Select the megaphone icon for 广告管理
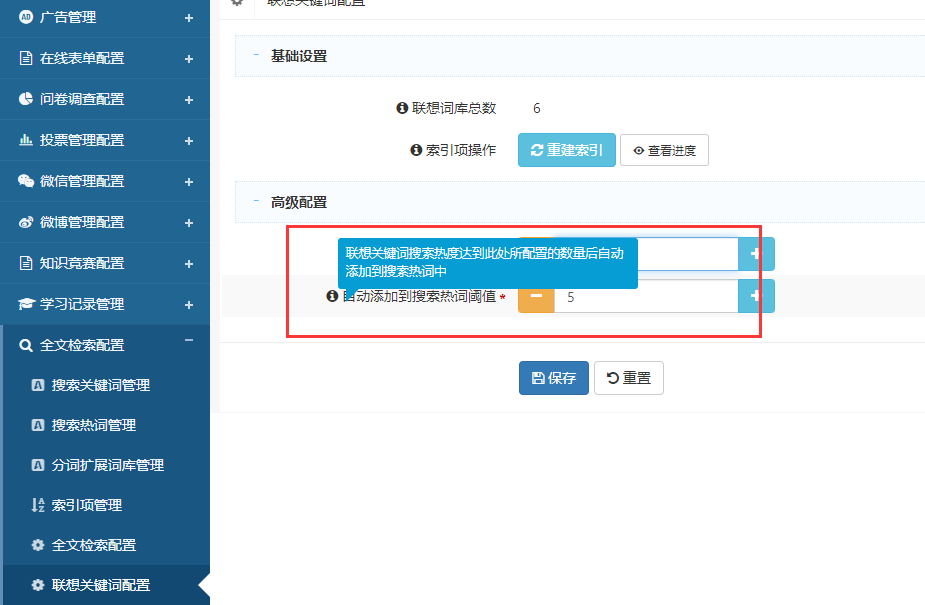 point(27,17)
